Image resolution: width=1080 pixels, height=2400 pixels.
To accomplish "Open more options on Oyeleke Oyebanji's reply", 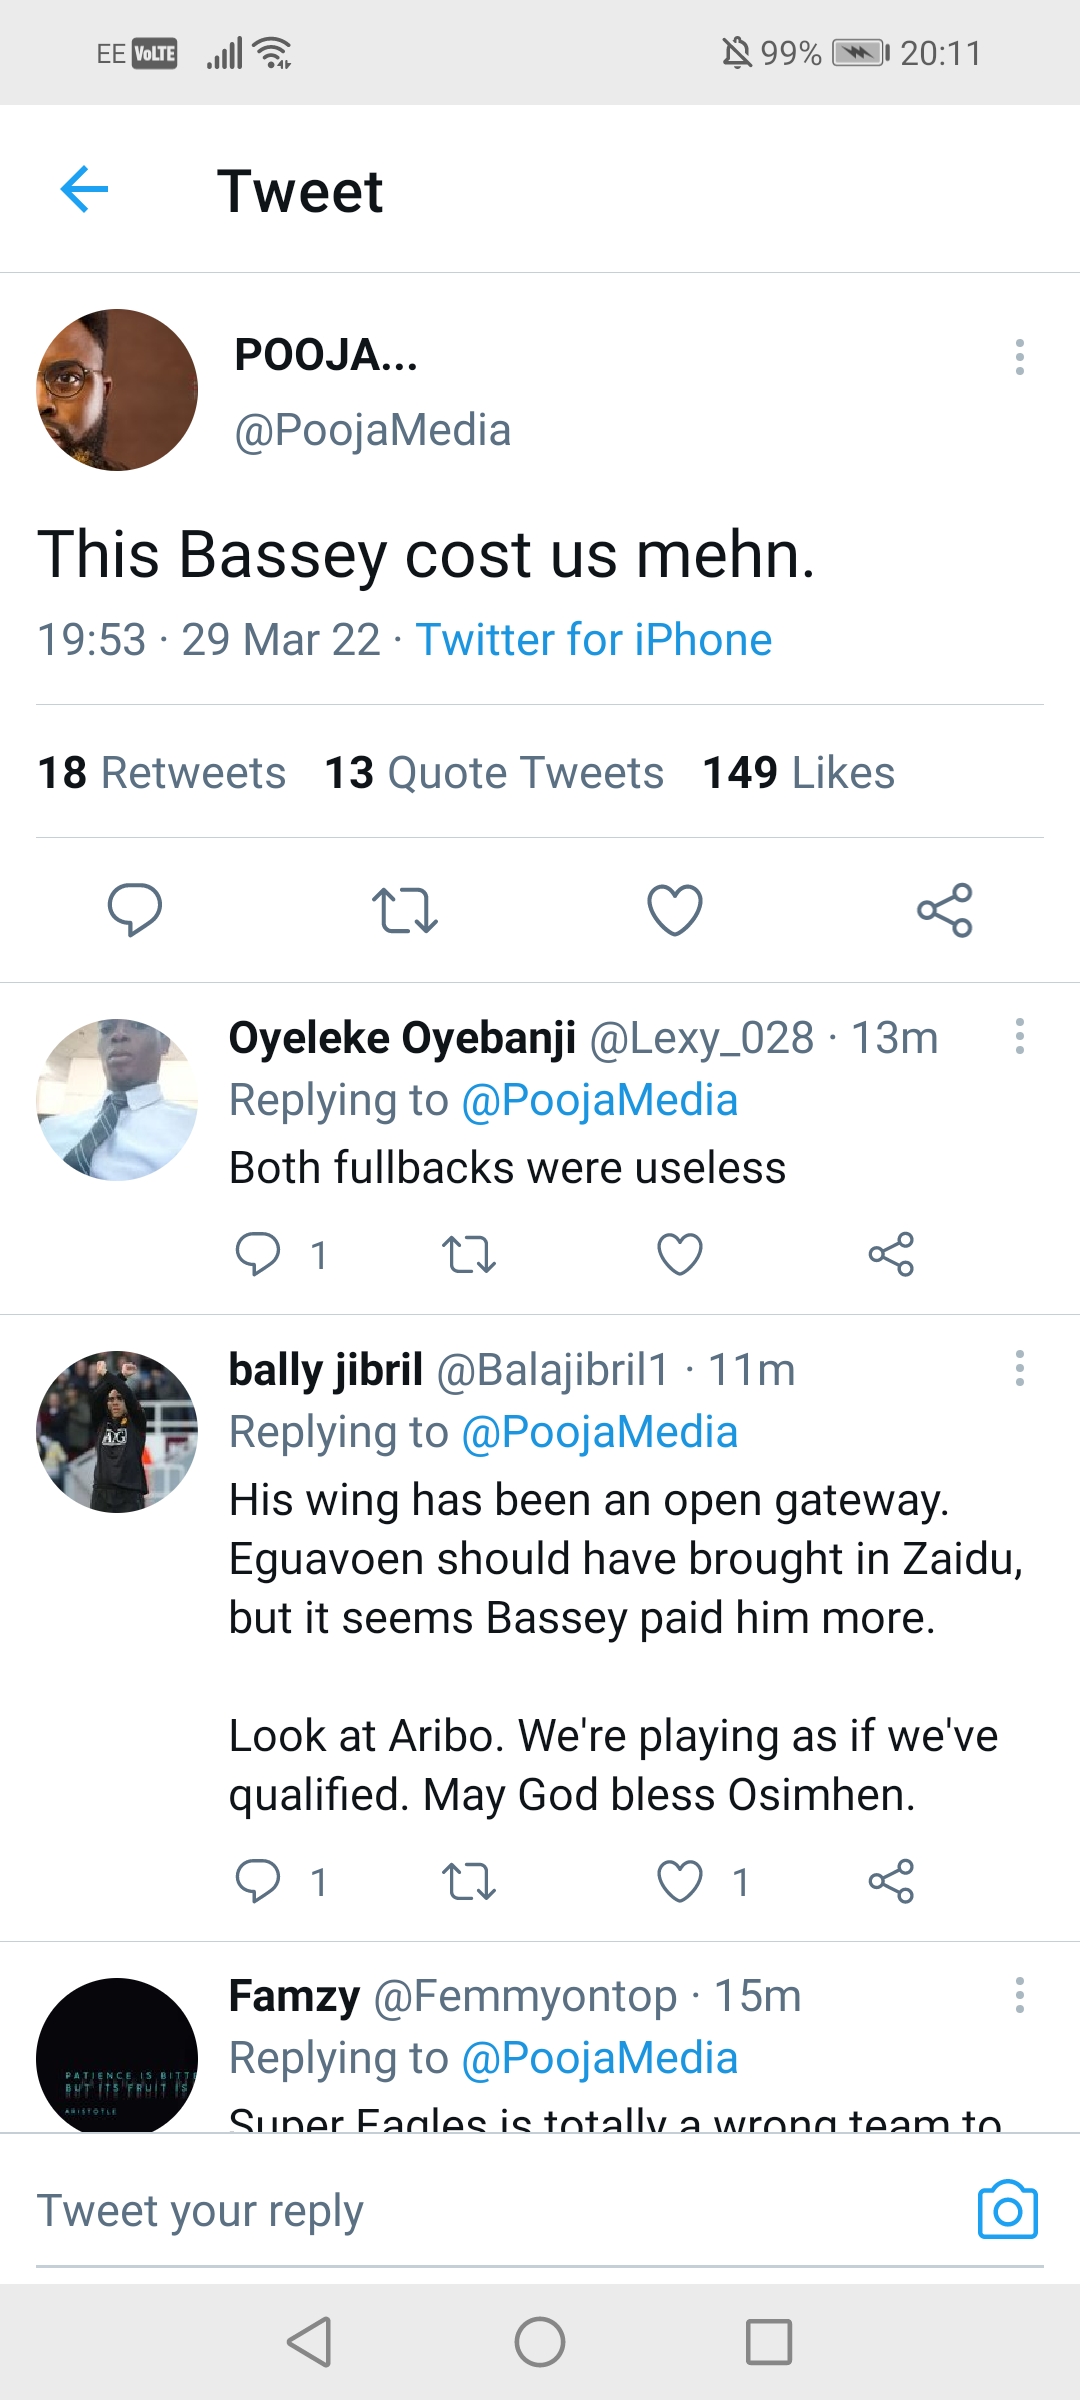I will [x=1019, y=1036].
